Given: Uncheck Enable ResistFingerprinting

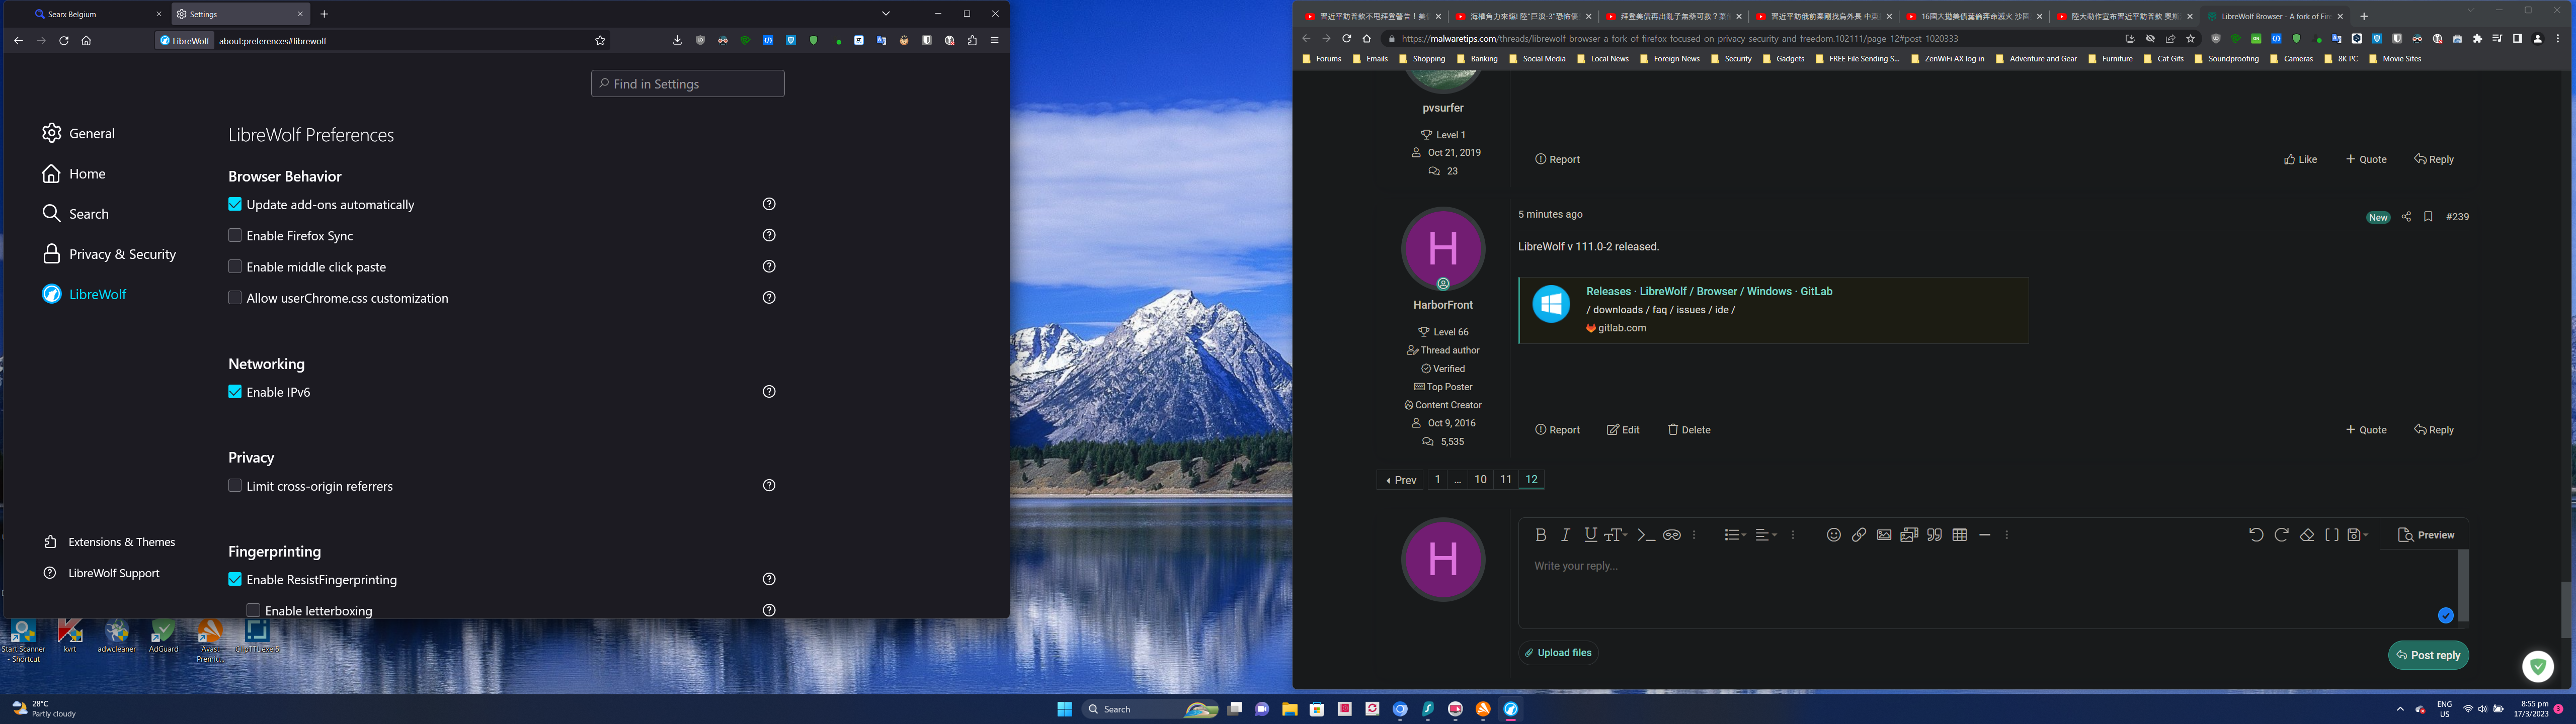Looking at the screenshot, I should click(235, 579).
